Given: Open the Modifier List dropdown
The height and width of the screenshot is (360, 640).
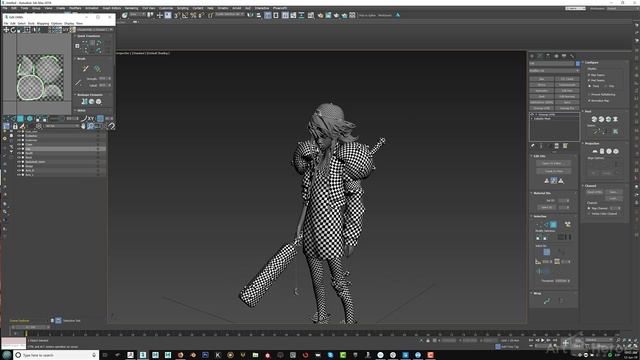Looking at the screenshot, I should 554,71.
